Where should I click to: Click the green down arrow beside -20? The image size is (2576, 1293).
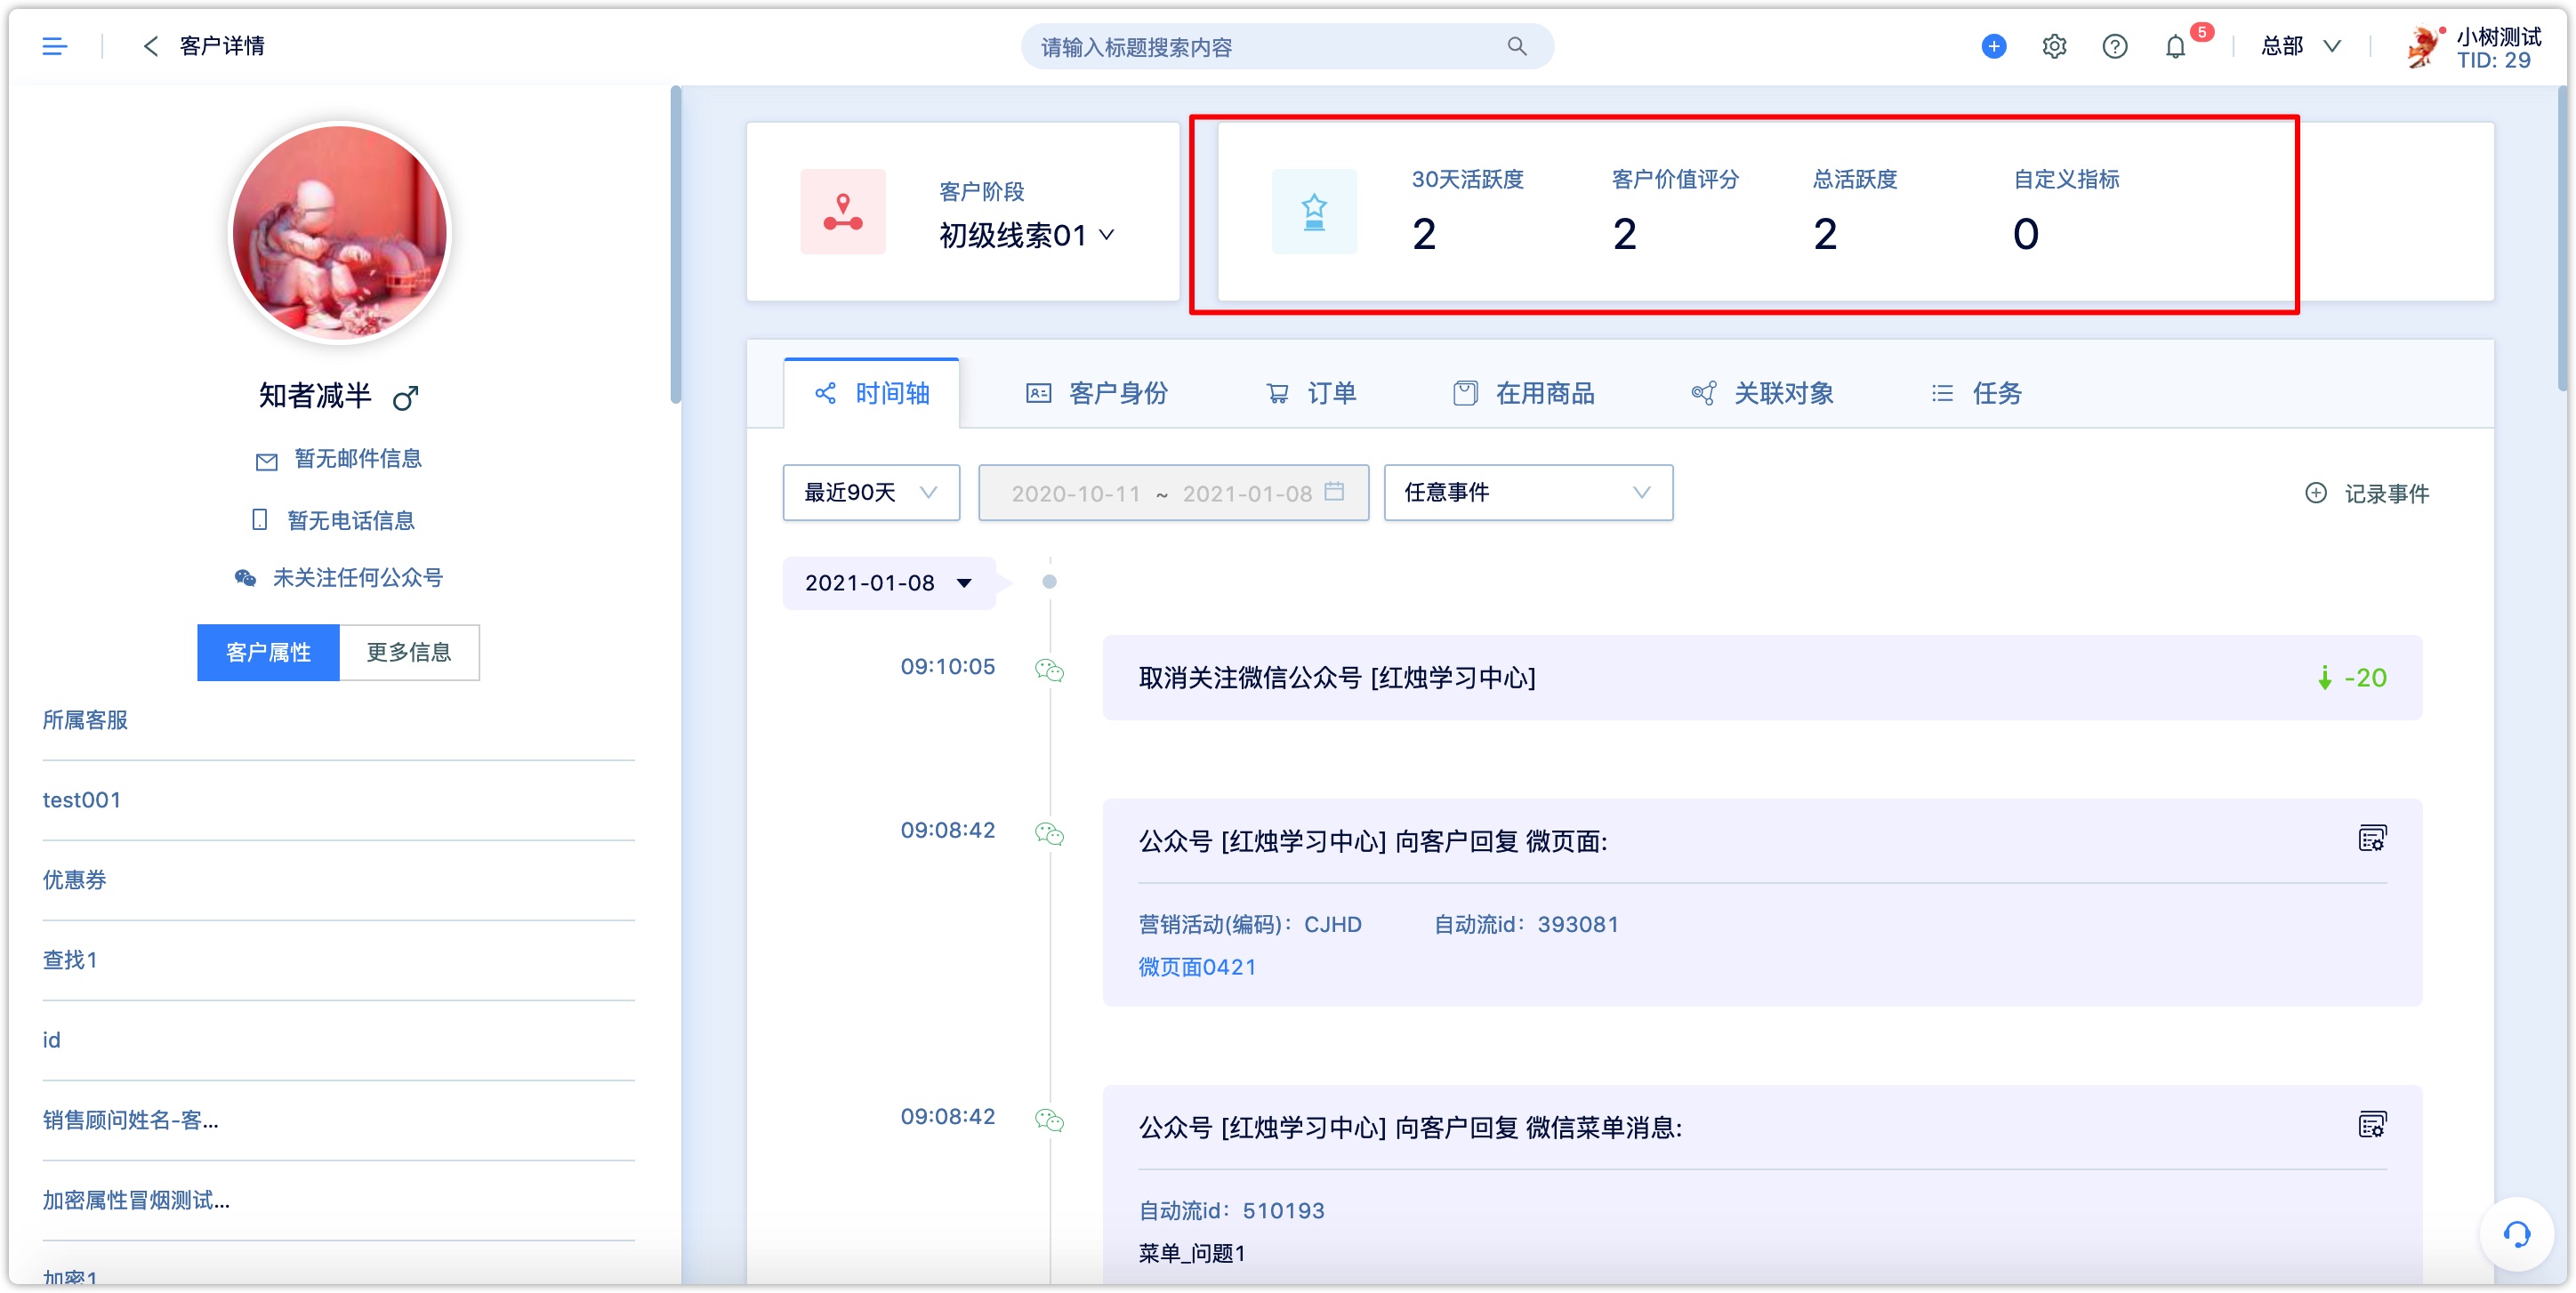click(x=2324, y=678)
